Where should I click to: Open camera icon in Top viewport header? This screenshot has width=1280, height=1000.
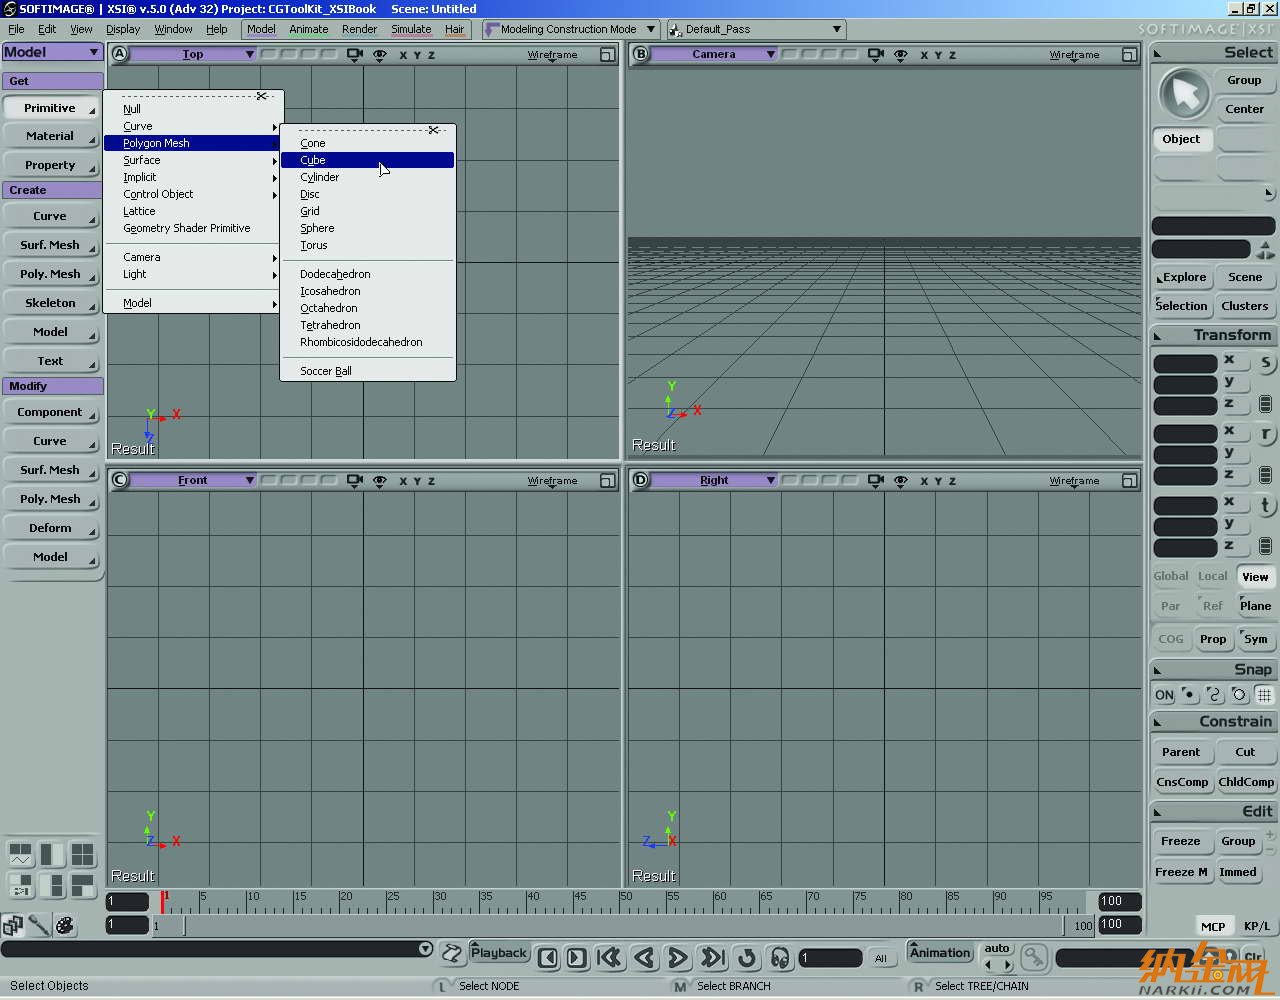(354, 54)
